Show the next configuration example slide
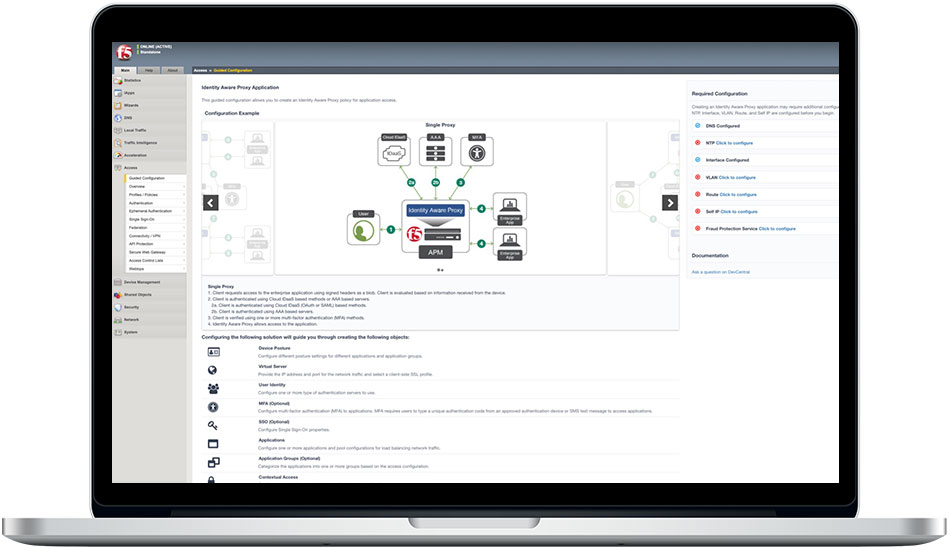This screenshot has height=547, width=950. coord(669,203)
